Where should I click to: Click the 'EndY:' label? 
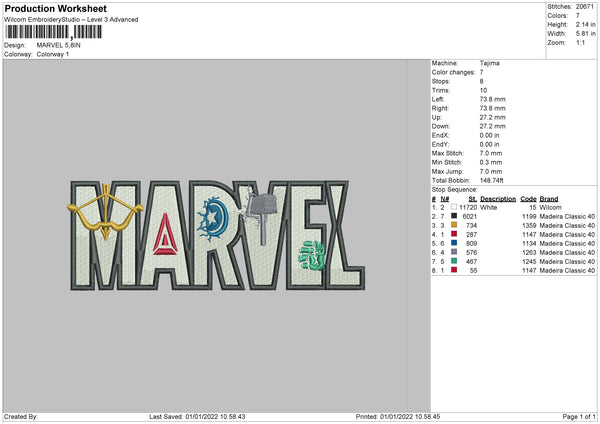pos(440,144)
